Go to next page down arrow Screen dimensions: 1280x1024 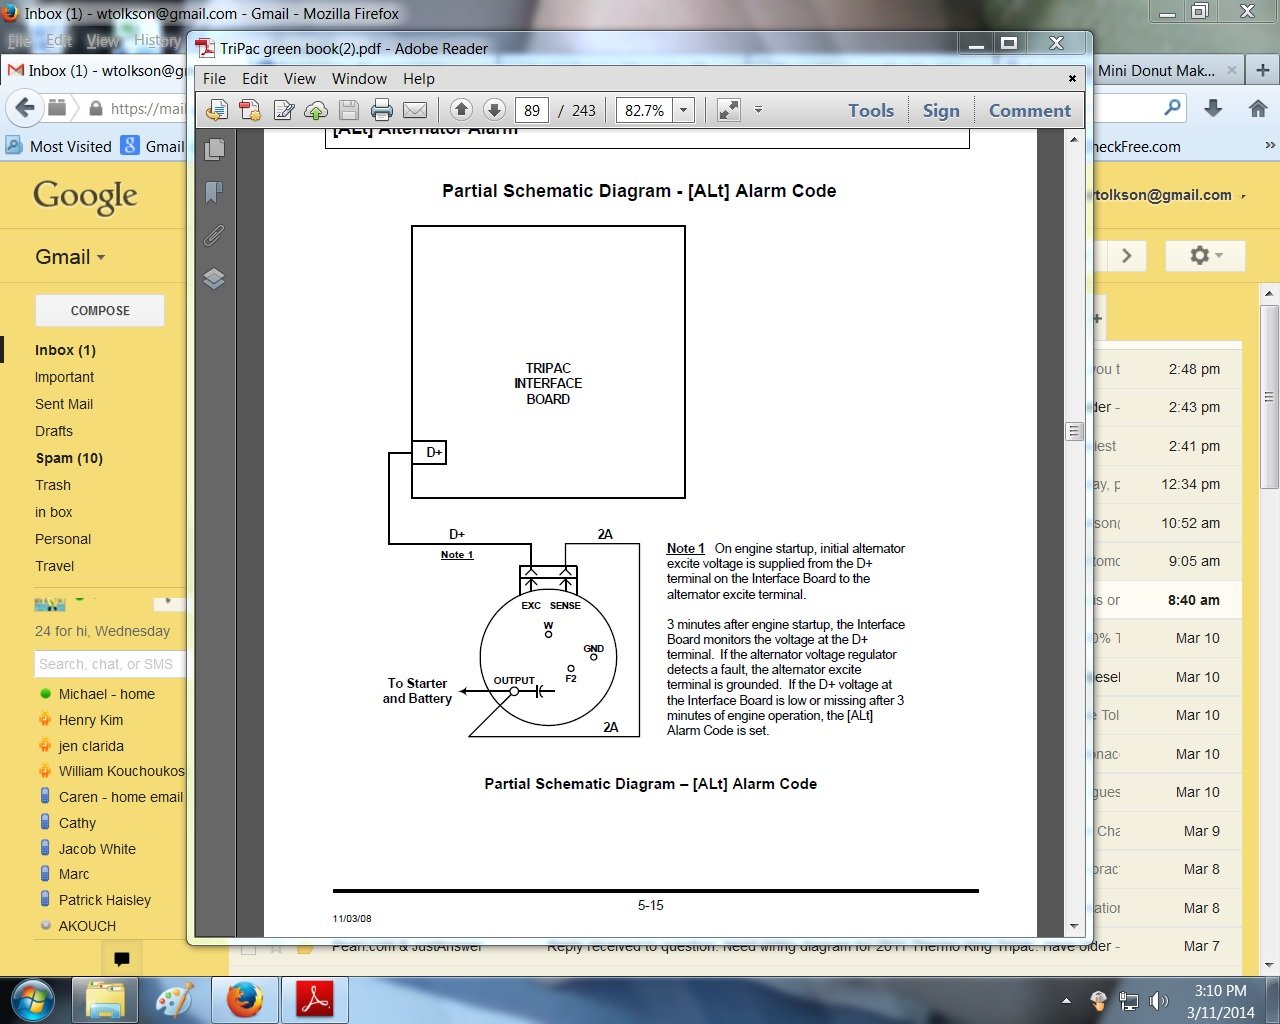(x=494, y=110)
